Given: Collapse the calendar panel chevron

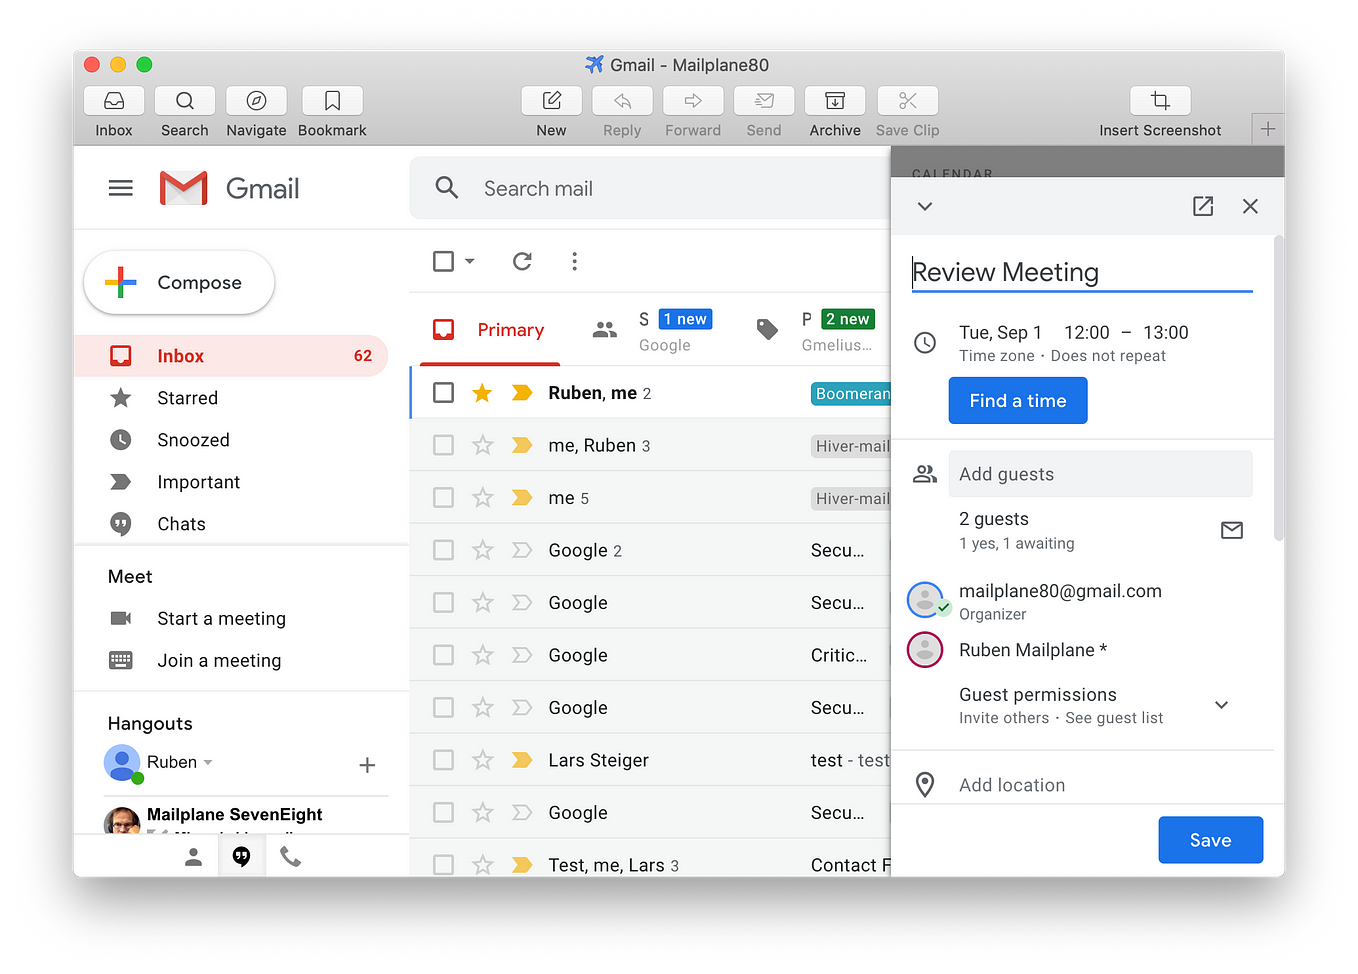Looking at the screenshot, I should (x=925, y=206).
